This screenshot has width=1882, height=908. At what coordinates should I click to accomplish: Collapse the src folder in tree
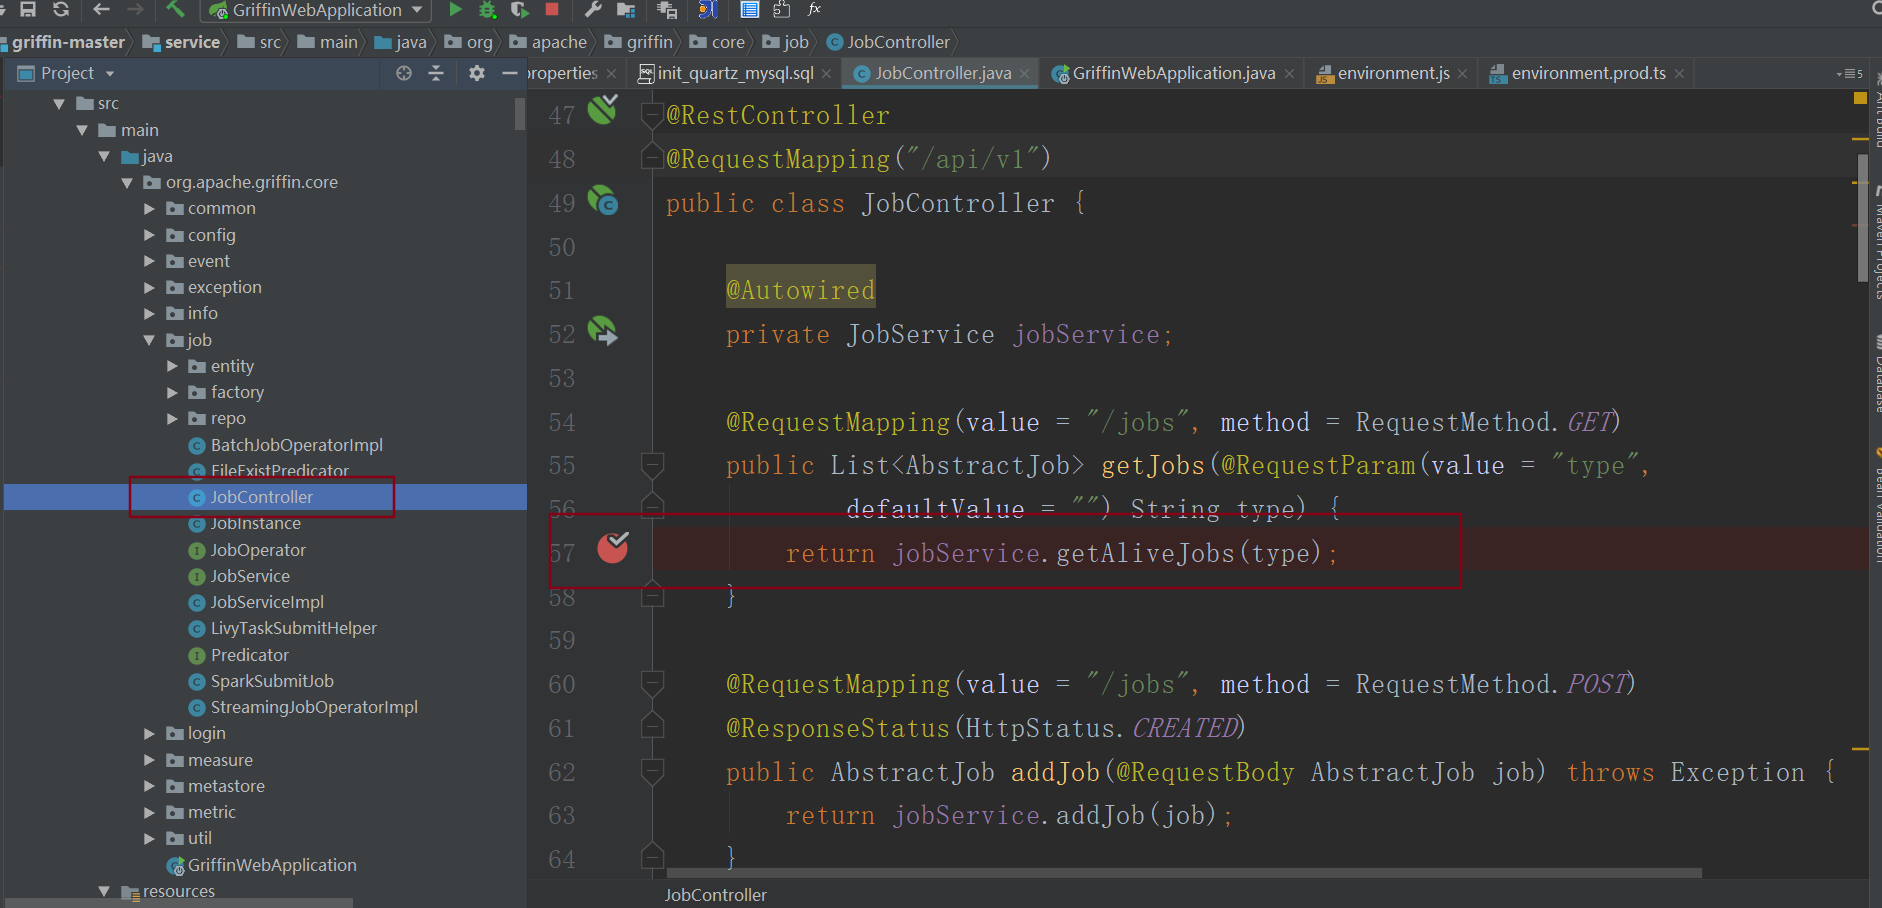[x=59, y=103]
